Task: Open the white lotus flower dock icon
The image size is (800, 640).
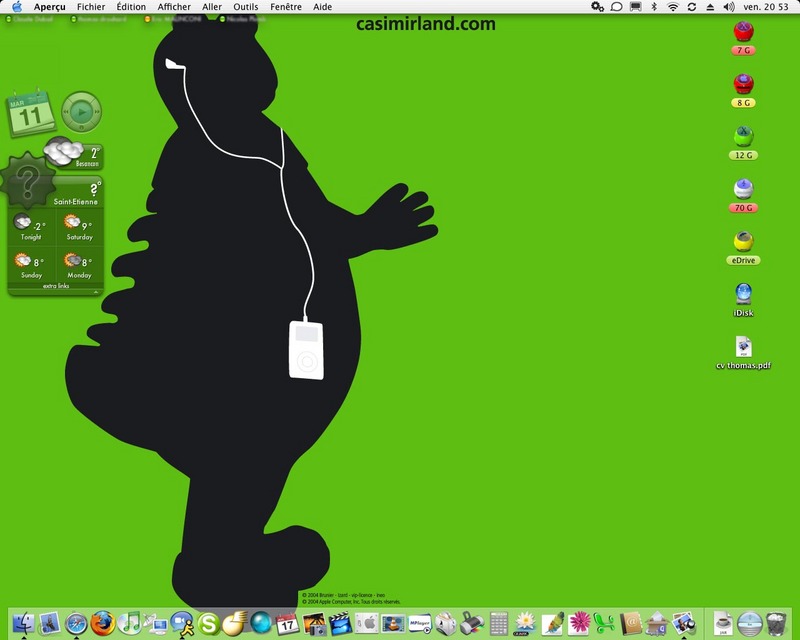Action: click(525, 624)
